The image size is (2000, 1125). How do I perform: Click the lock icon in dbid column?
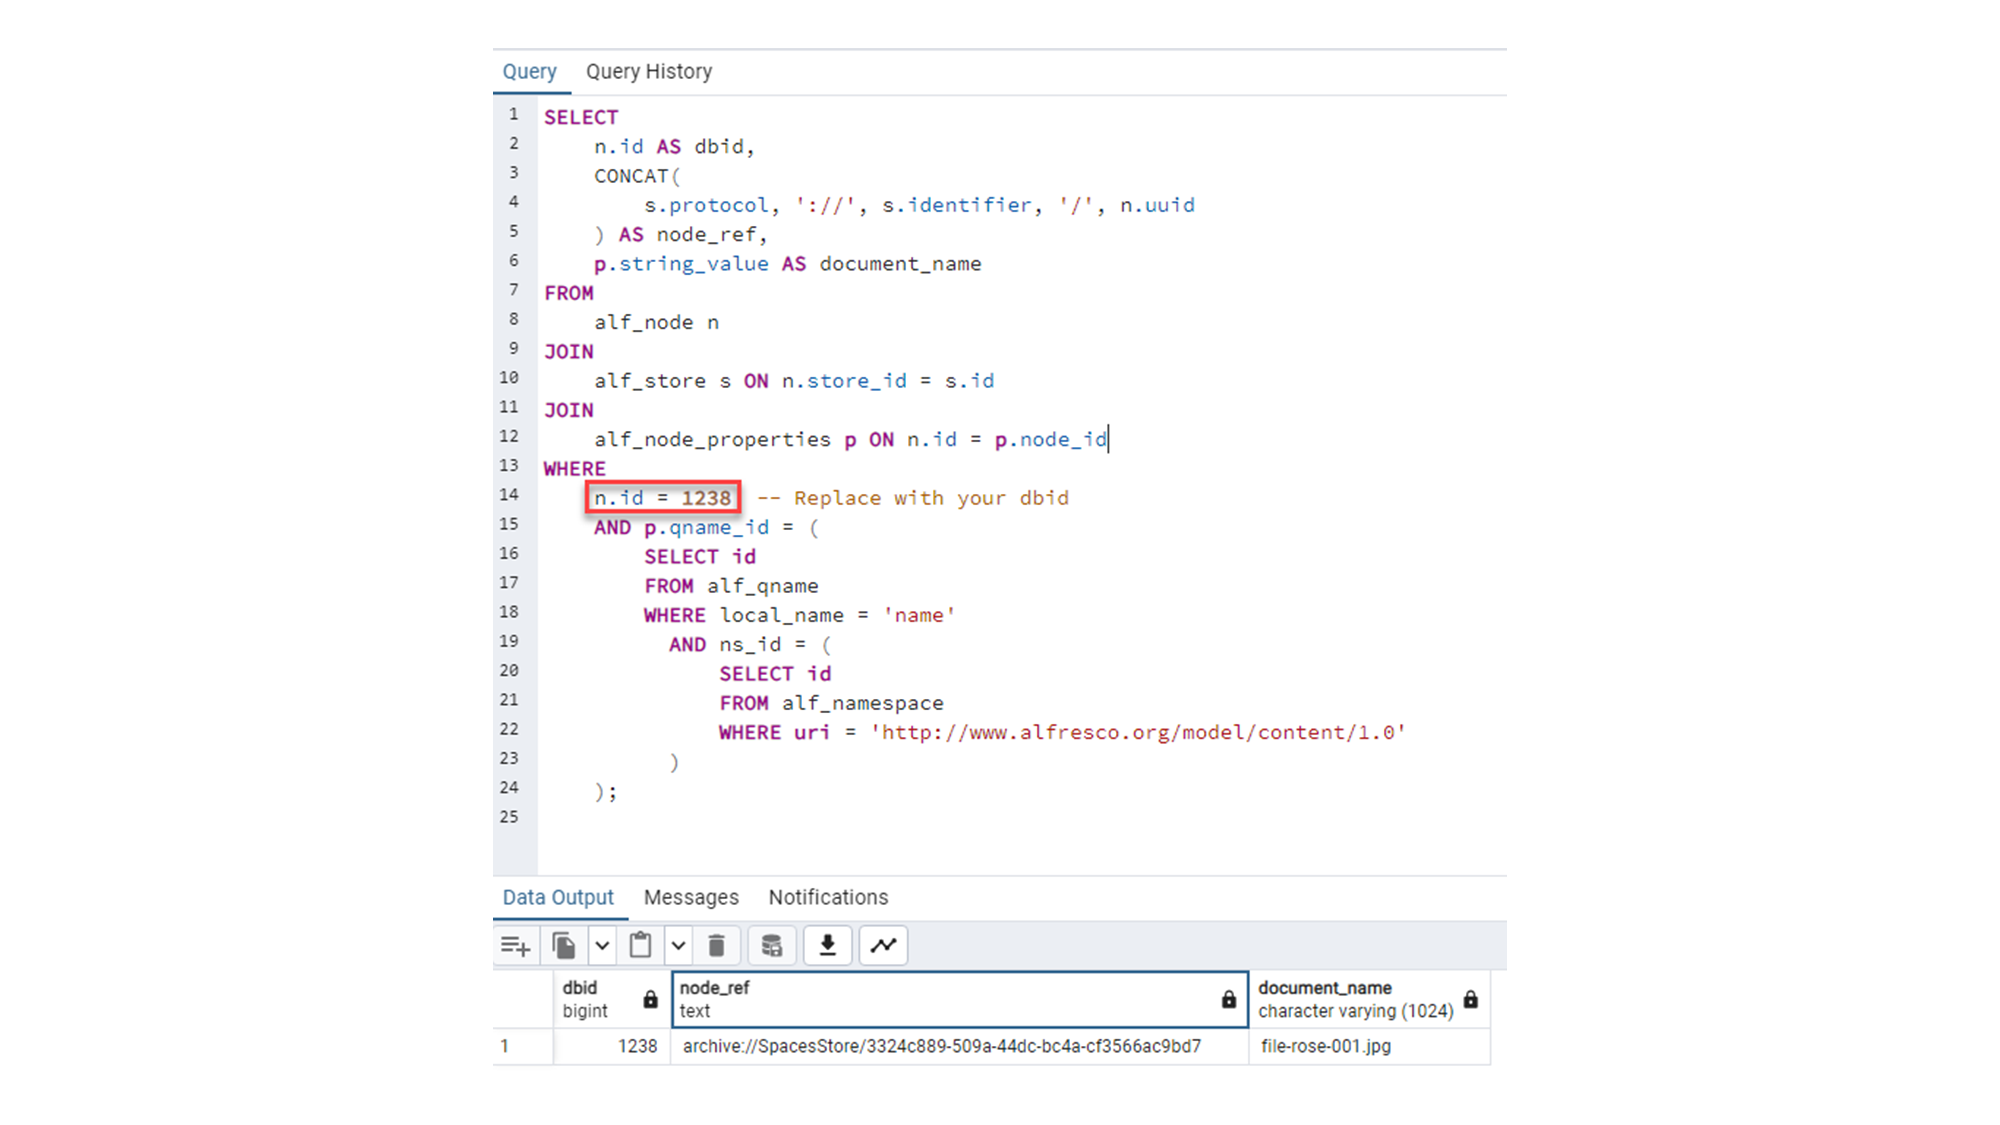(650, 999)
